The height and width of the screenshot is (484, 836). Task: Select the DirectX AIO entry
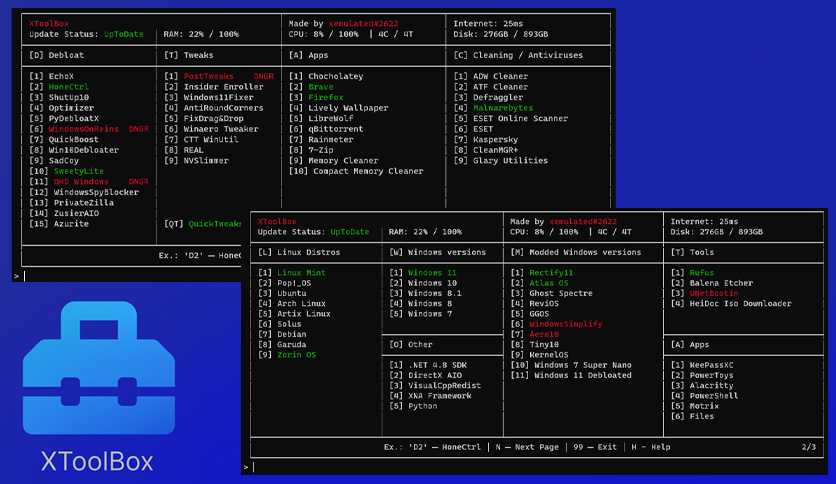(x=425, y=375)
